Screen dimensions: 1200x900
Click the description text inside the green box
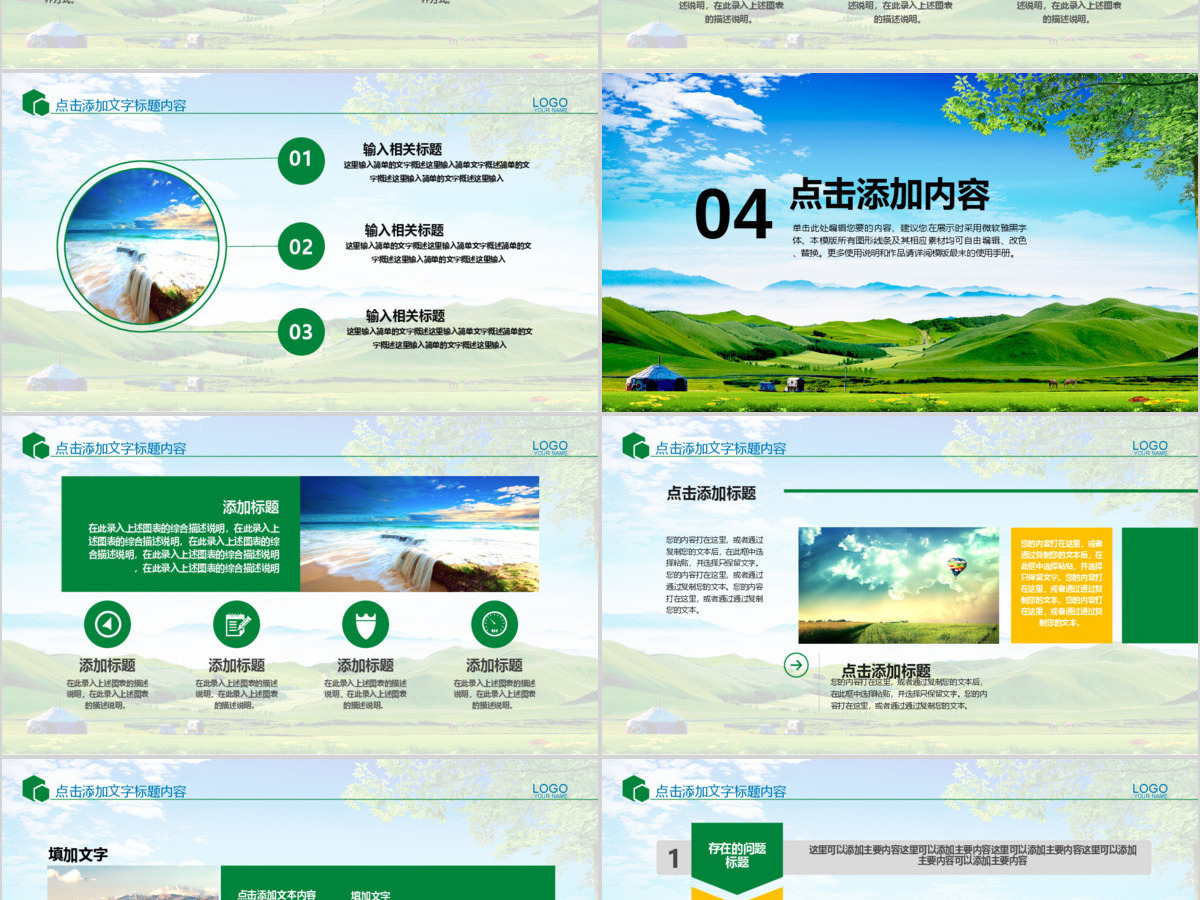(184, 548)
